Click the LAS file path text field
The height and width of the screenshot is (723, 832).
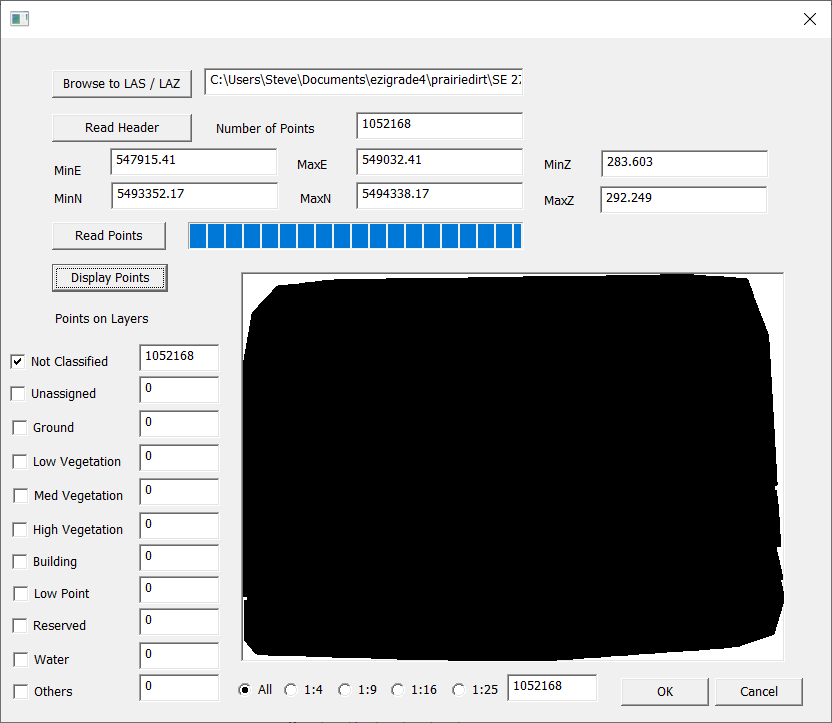(363, 81)
